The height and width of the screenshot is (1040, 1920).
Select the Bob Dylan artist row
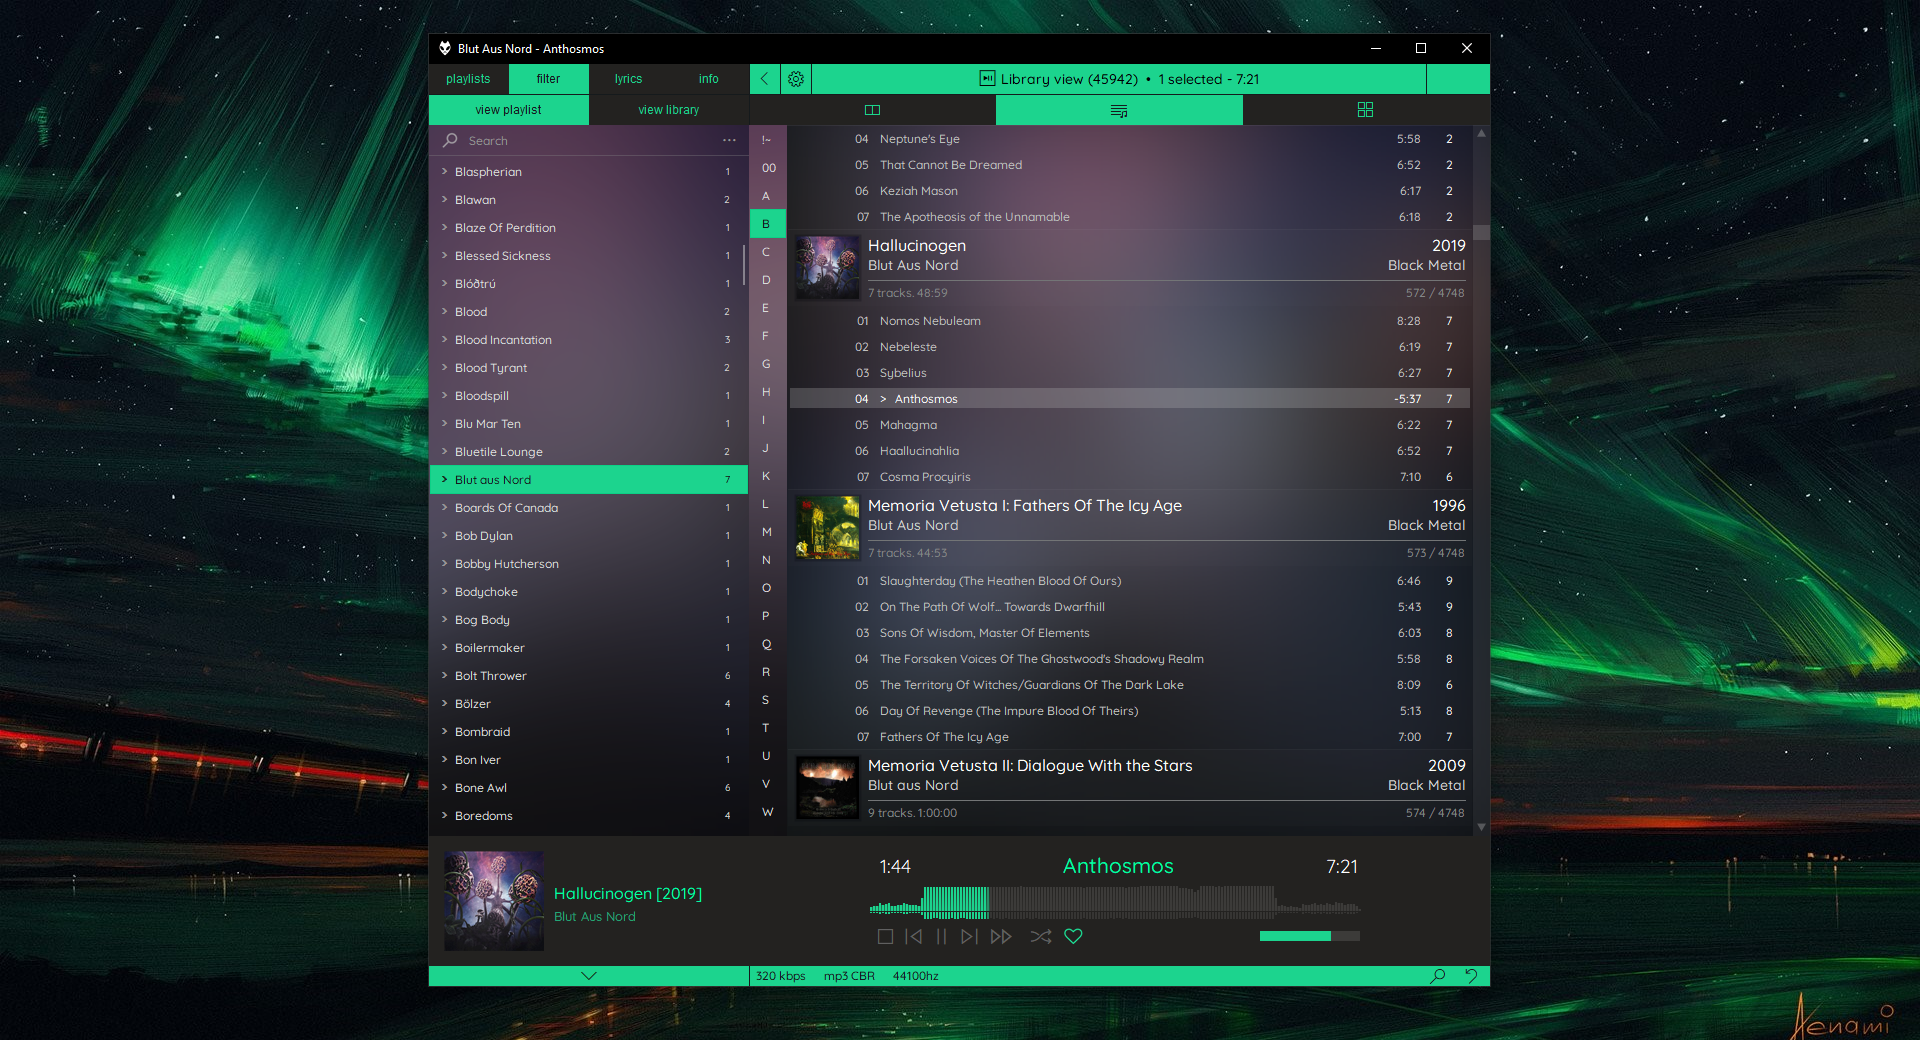click(x=588, y=536)
